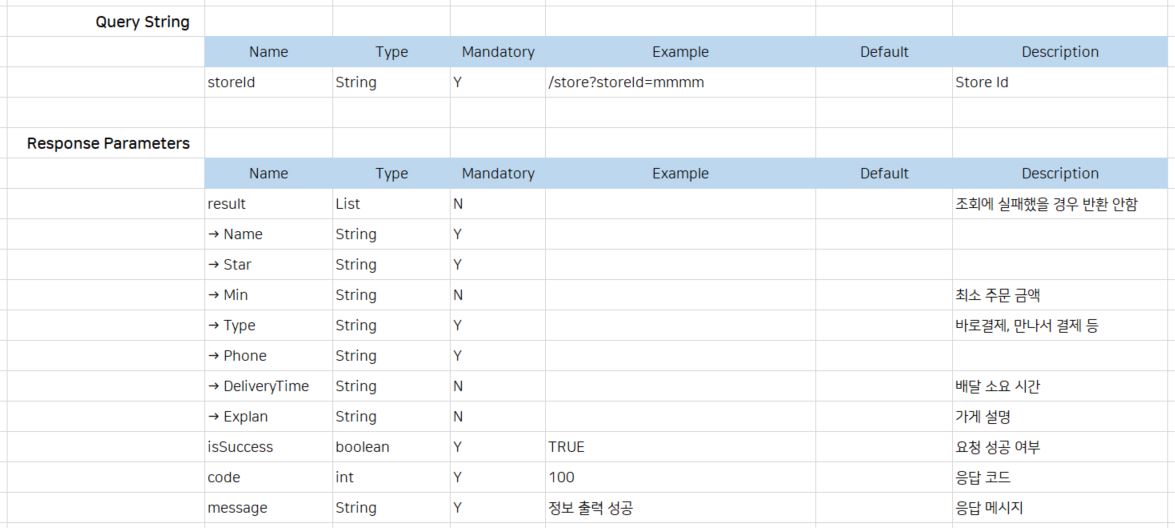This screenshot has width=1175, height=528.
Task: Click the example cell containing "100"
Action: tap(561, 477)
